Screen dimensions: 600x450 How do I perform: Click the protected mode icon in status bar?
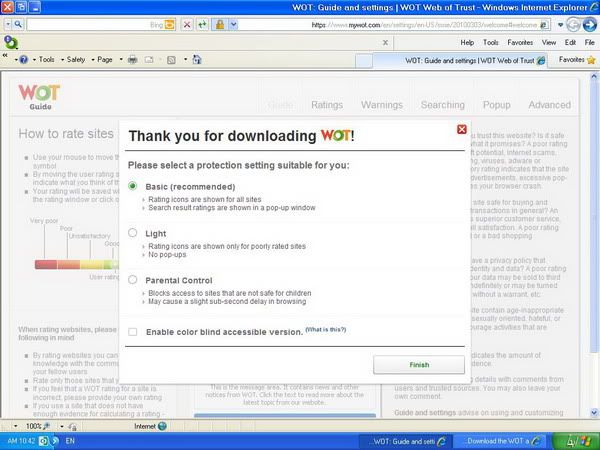tap(72, 426)
